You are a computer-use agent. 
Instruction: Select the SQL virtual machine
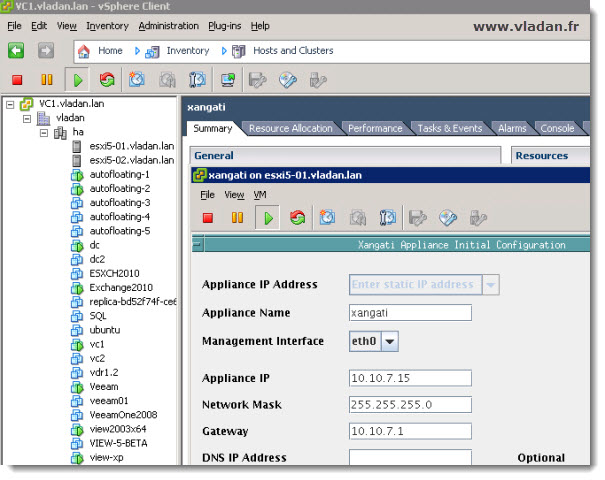click(98, 316)
